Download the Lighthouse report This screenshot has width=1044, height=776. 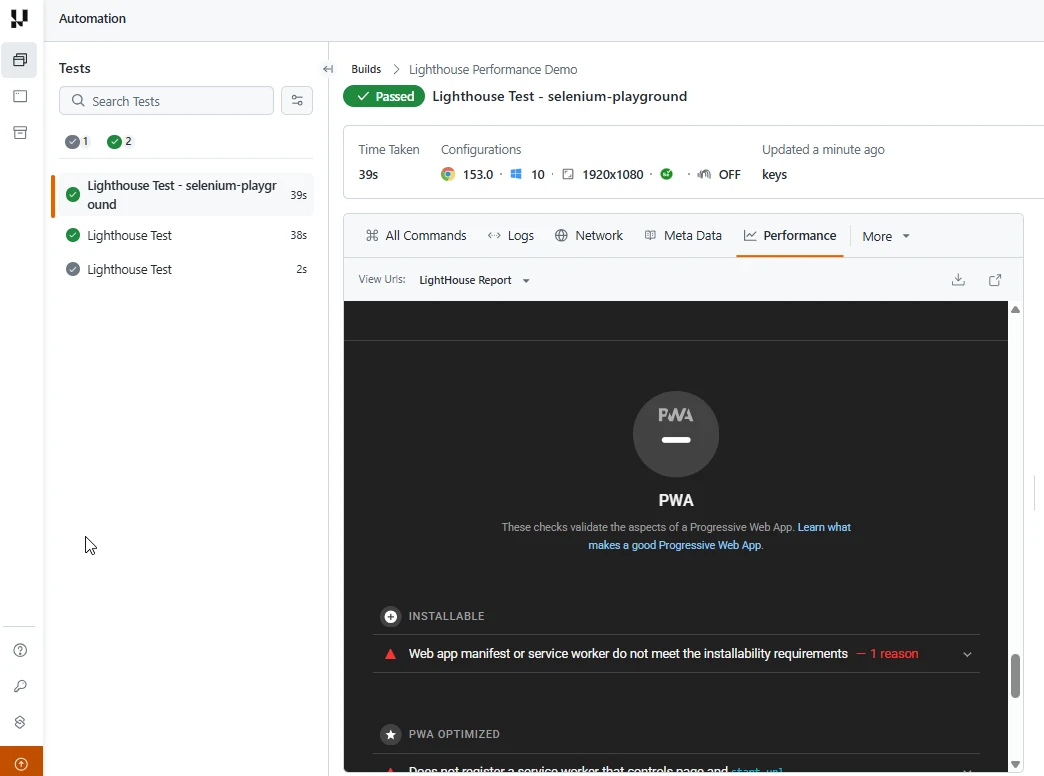(958, 280)
